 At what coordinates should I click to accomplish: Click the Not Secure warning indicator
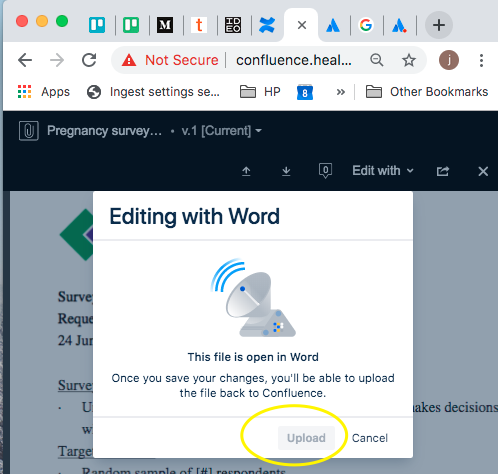pyautogui.click(x=170, y=60)
